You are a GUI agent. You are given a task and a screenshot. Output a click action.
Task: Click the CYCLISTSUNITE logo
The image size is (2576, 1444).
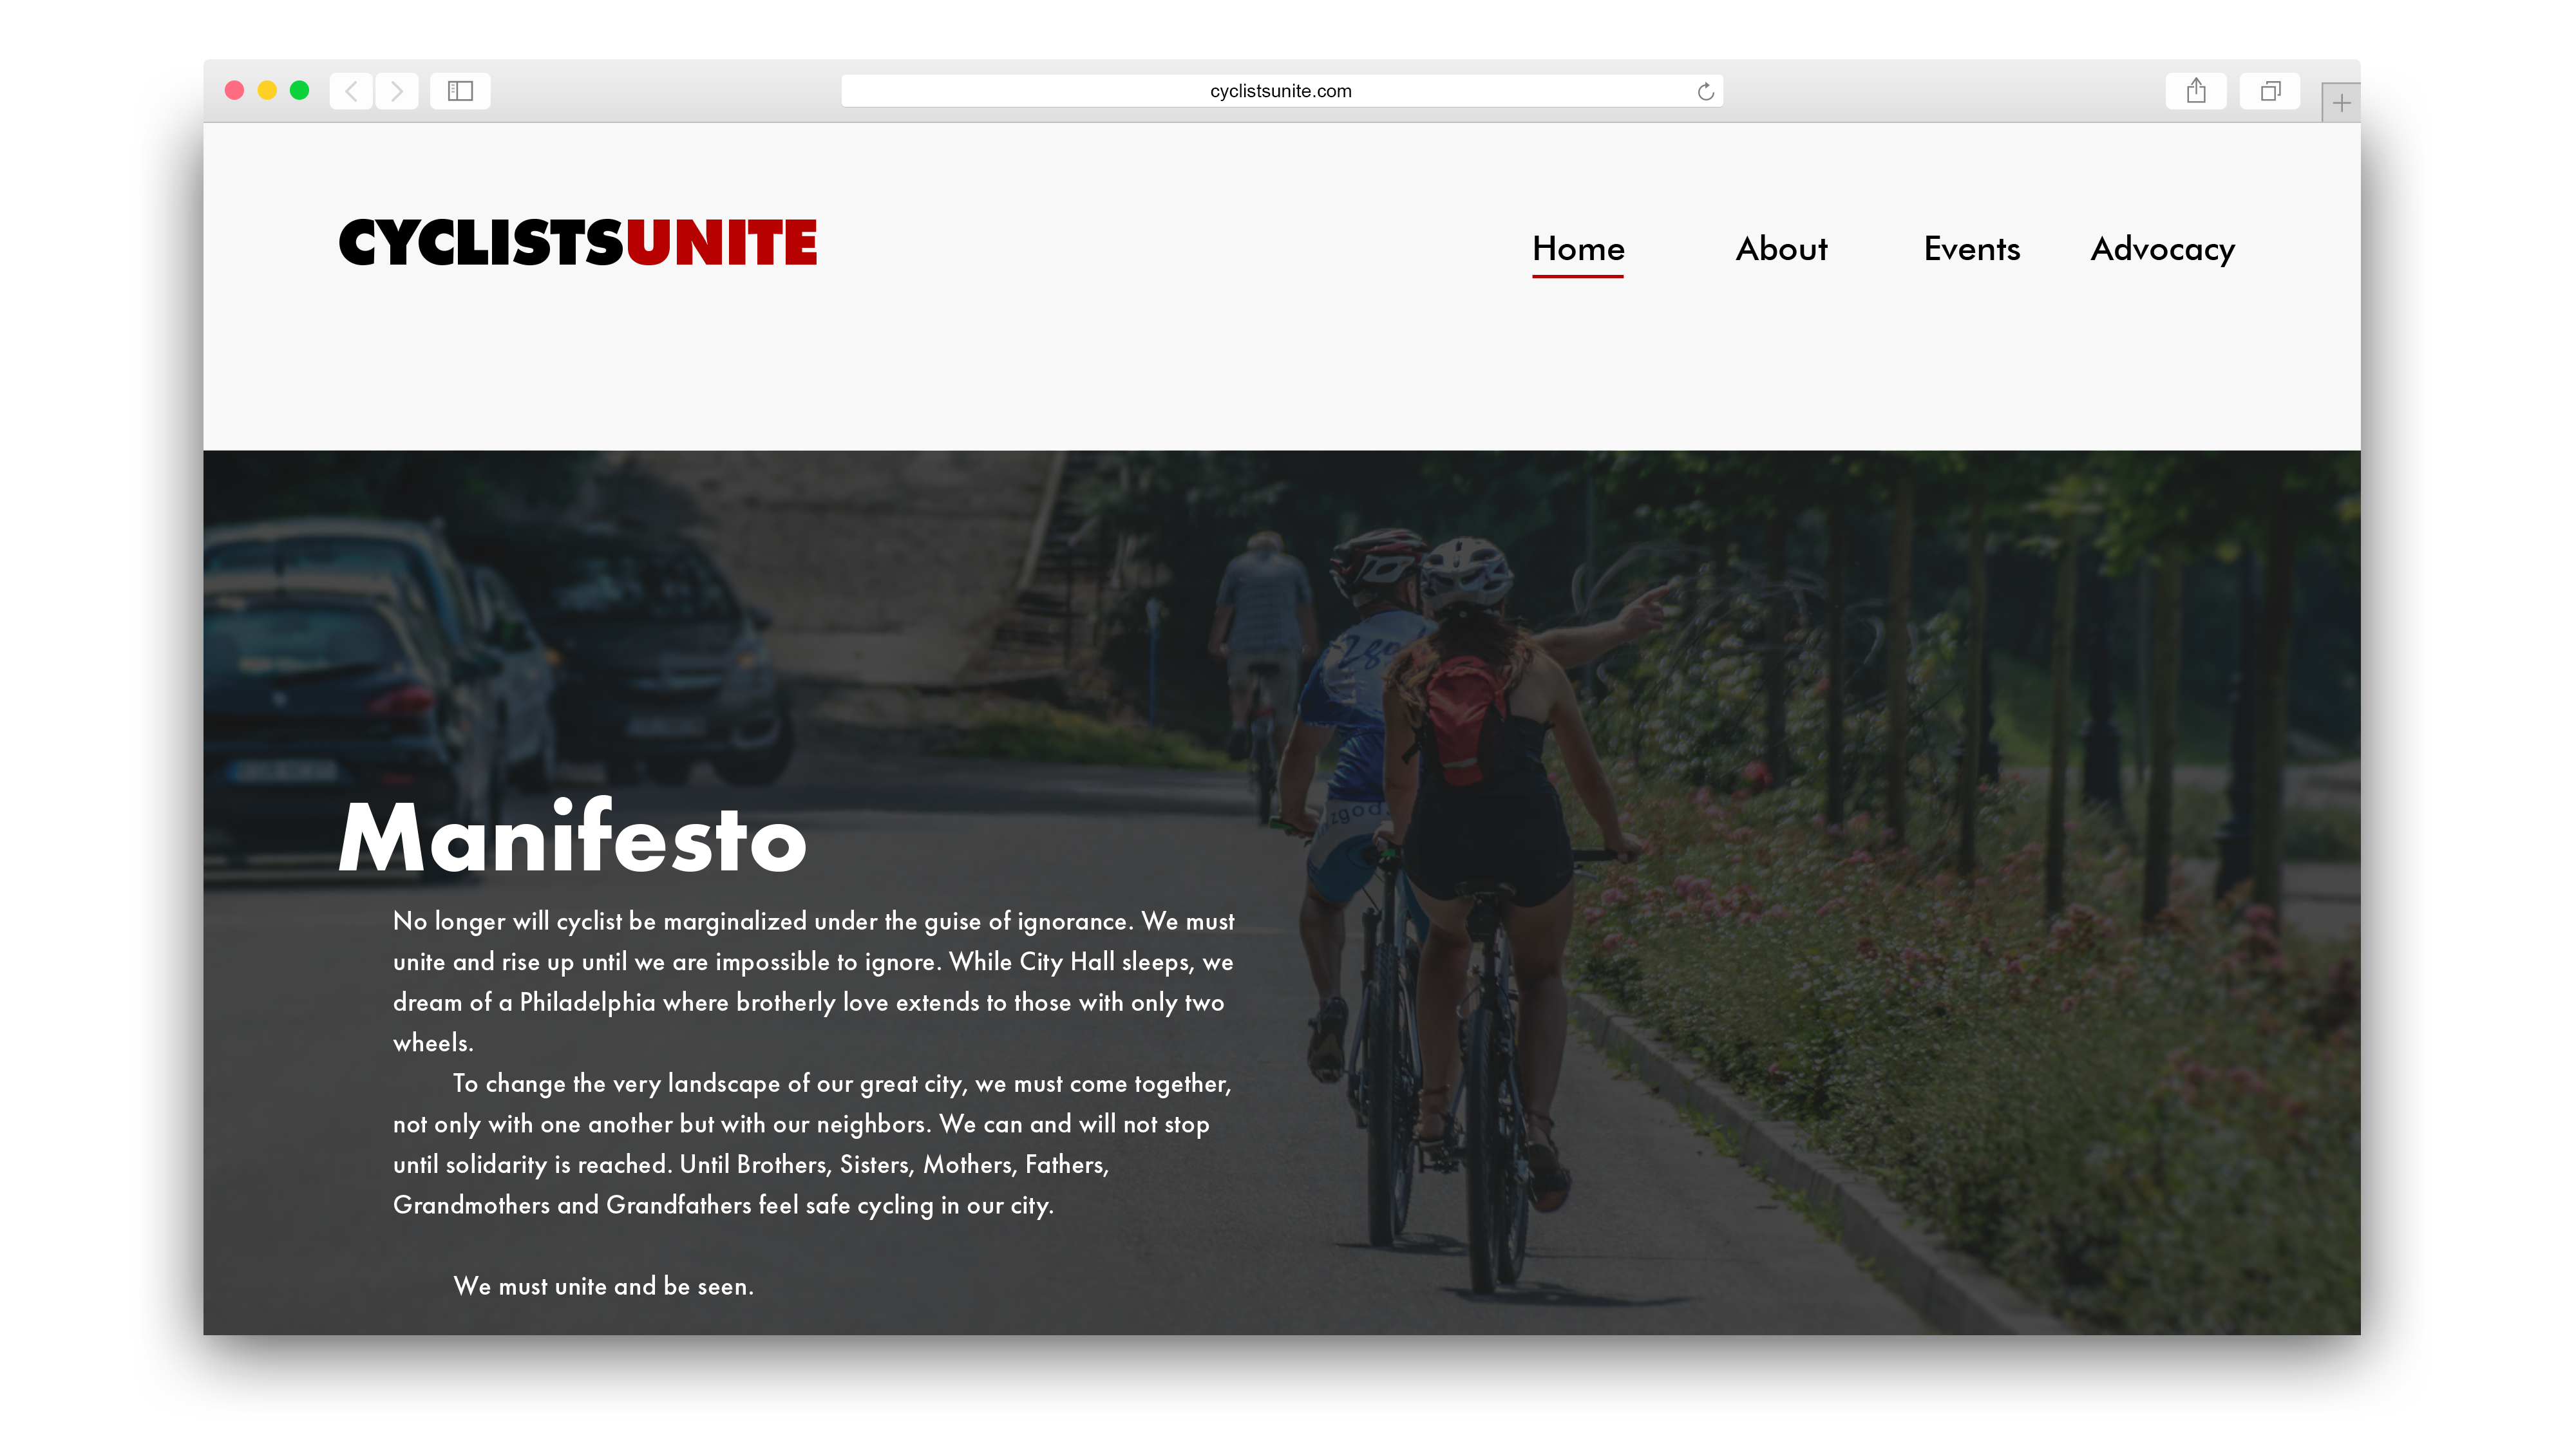578,243
